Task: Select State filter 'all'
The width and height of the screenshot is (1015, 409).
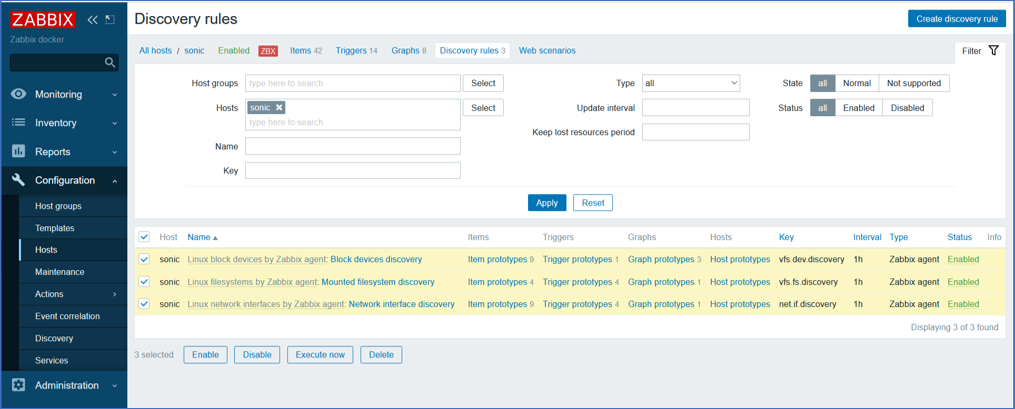Action: tap(823, 83)
